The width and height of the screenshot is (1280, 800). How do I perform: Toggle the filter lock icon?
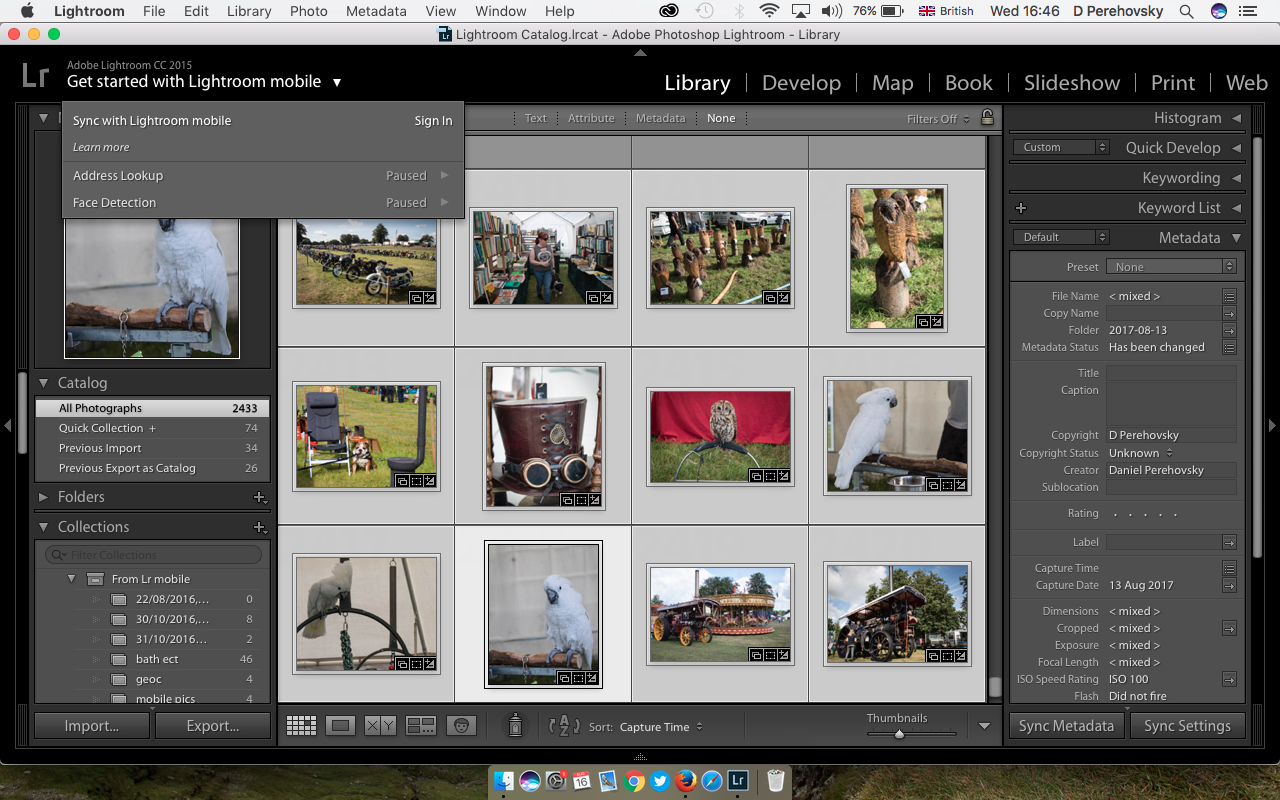(987, 117)
